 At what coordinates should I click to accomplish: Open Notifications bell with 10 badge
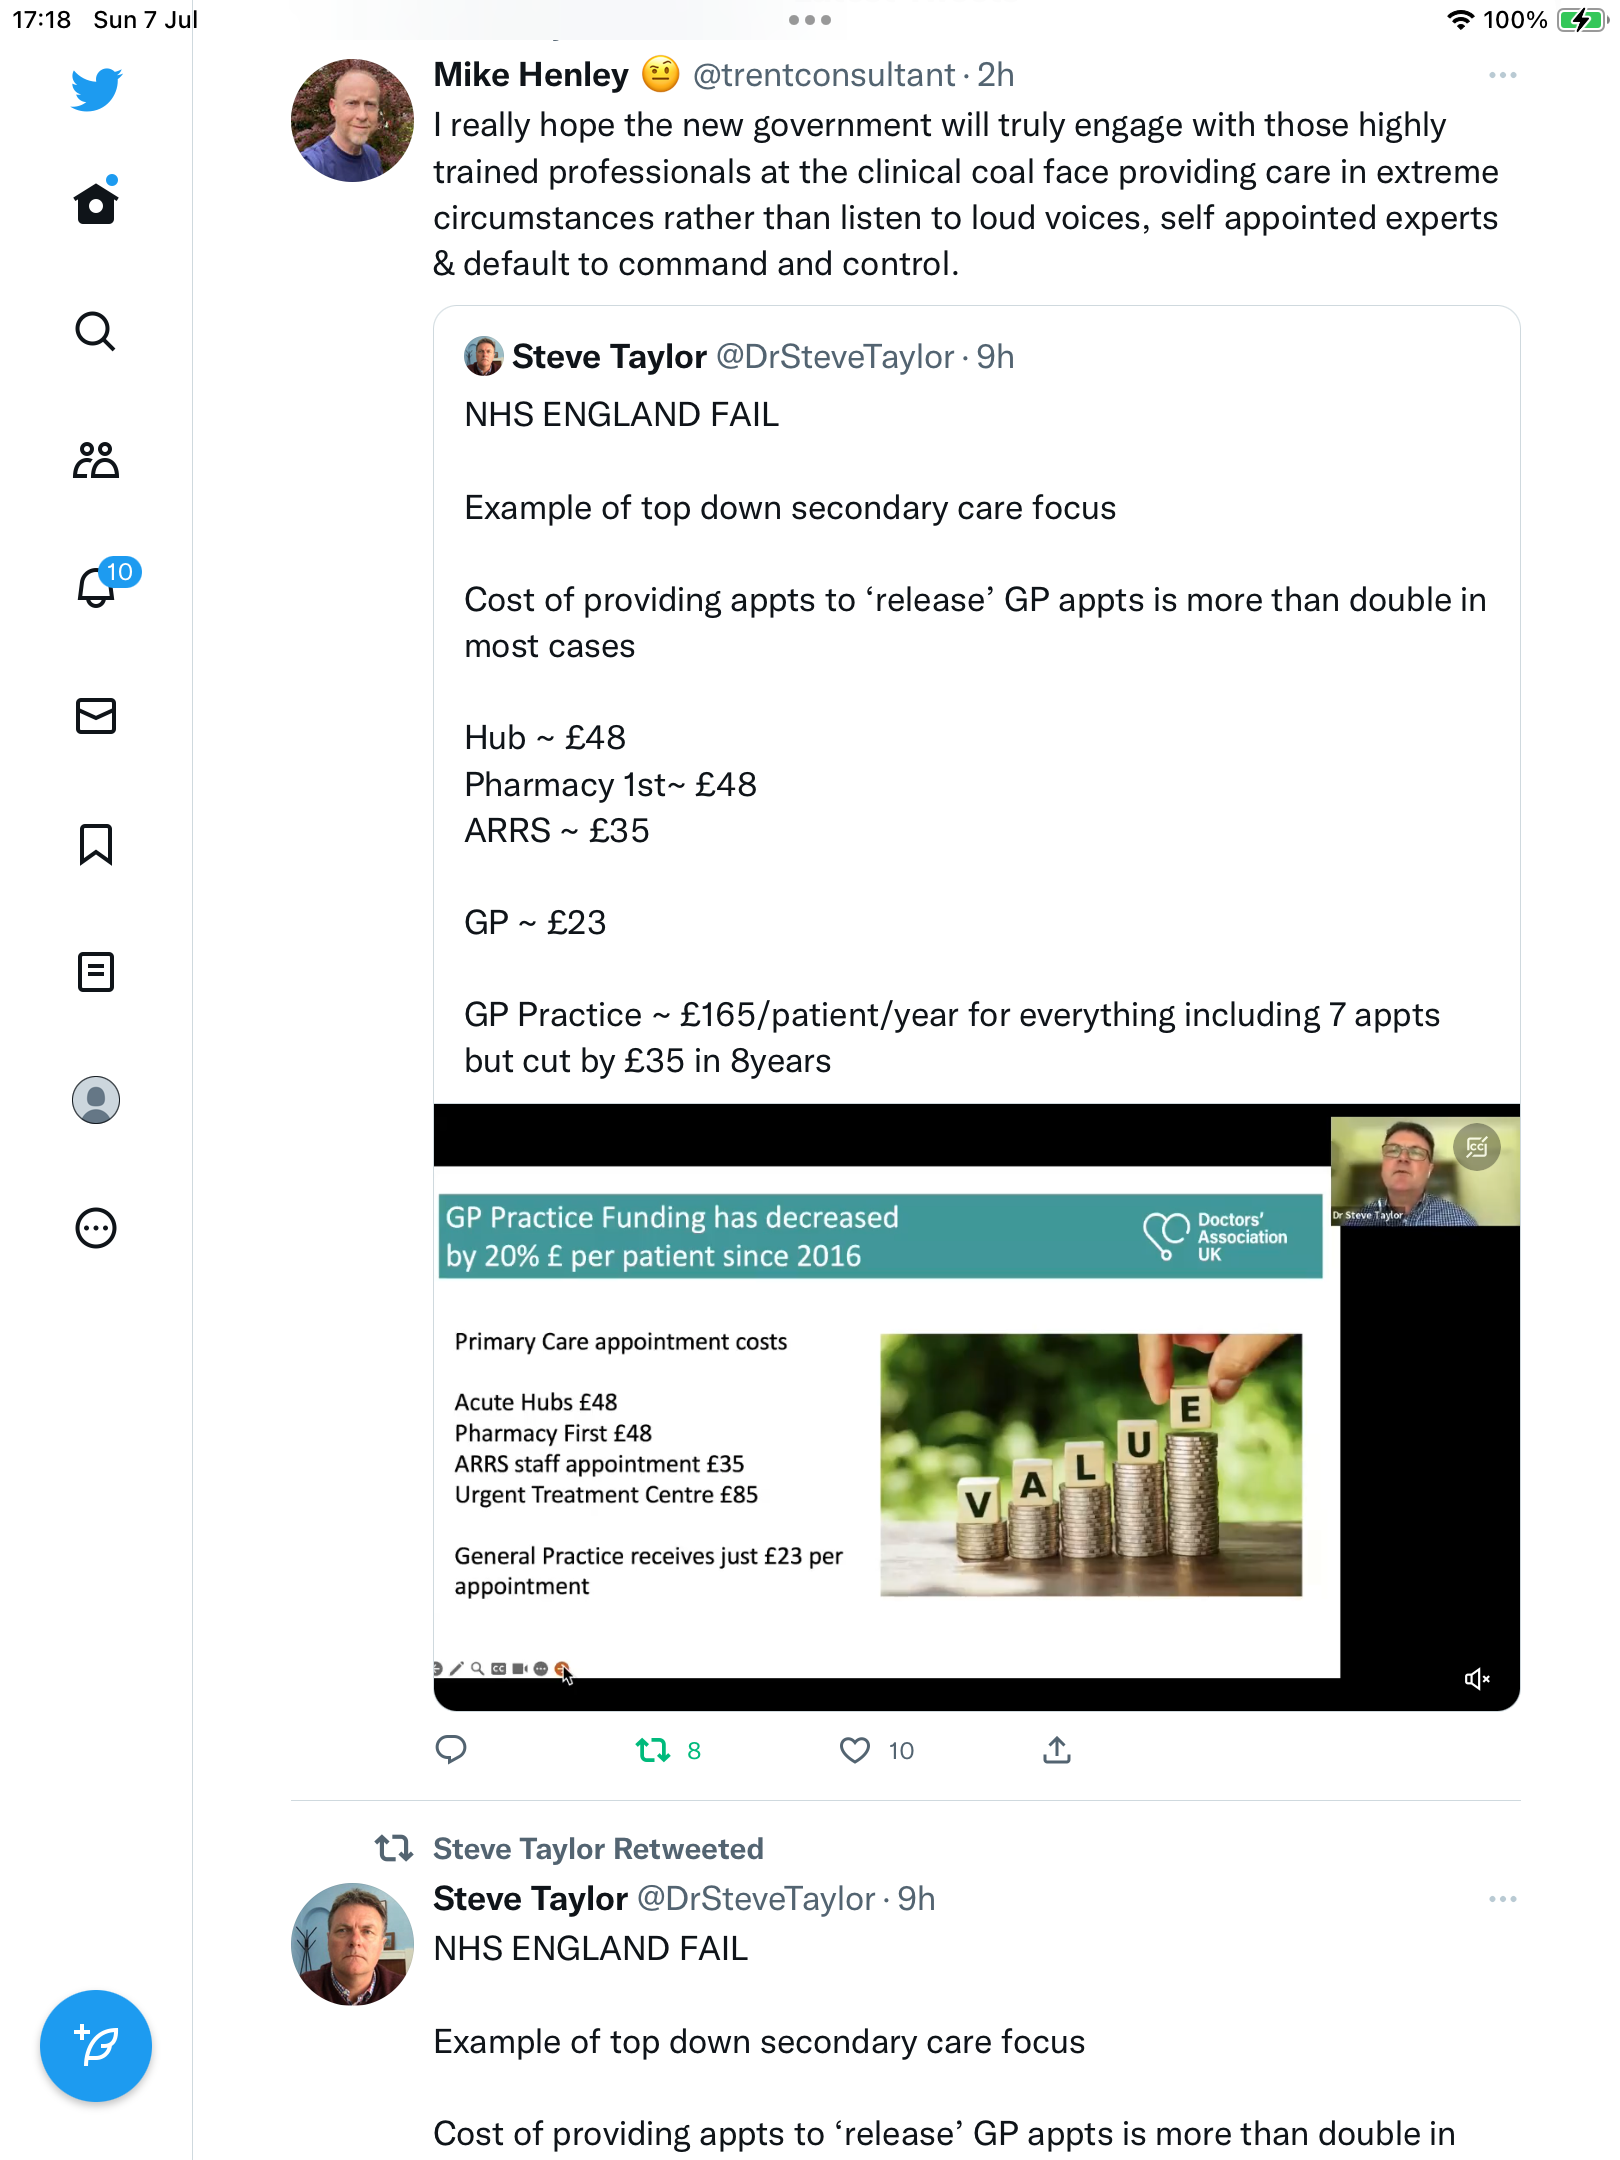98,587
